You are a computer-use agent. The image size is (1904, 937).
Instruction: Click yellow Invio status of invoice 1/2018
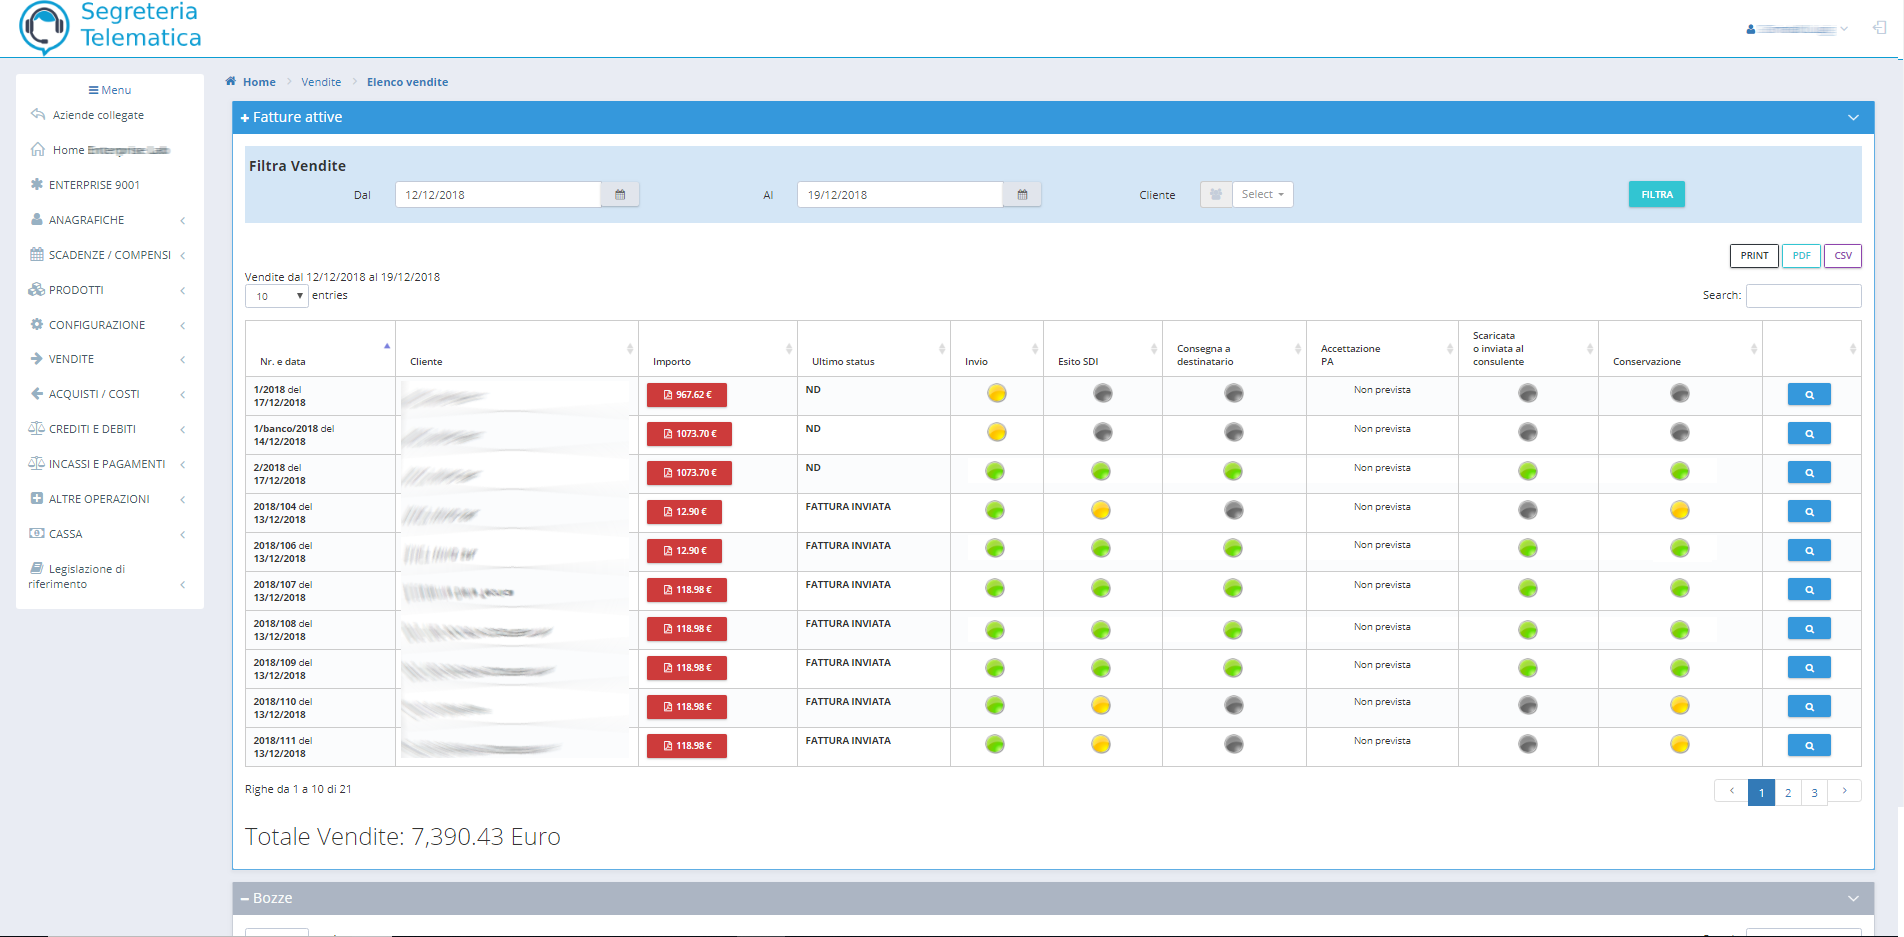pos(996,393)
